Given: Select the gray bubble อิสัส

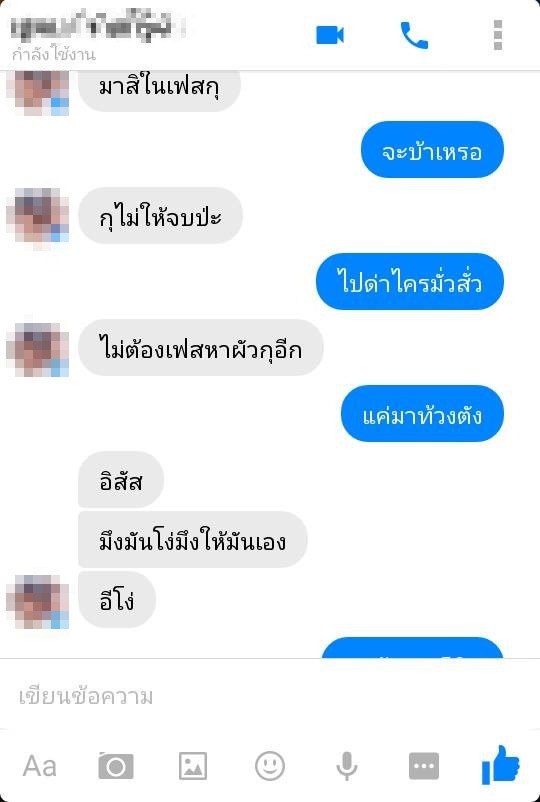Looking at the screenshot, I should (x=121, y=480).
